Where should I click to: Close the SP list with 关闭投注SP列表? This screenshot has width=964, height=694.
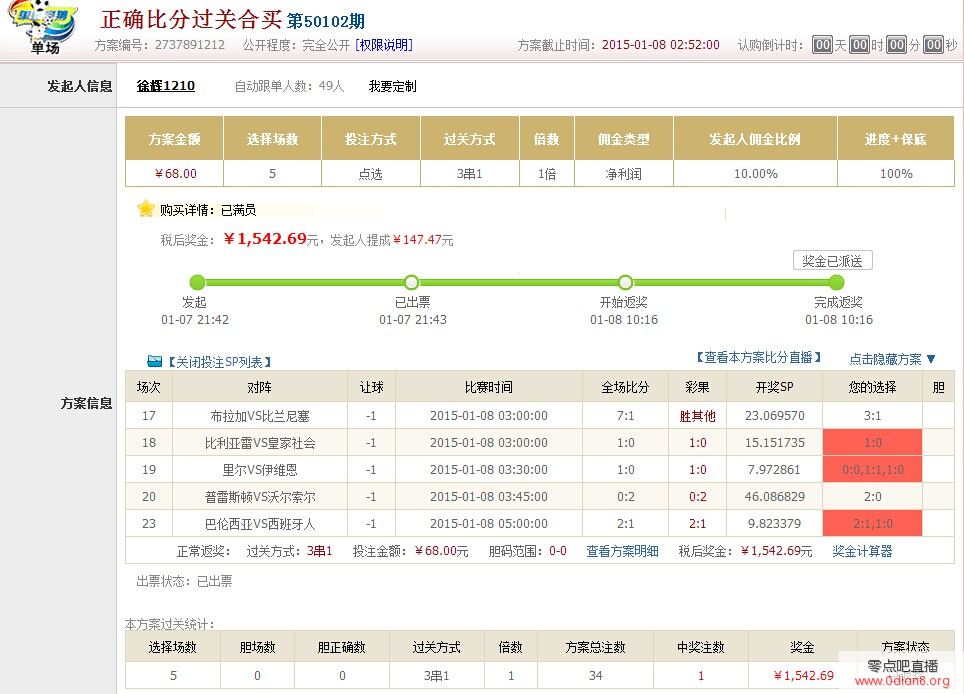click(x=218, y=362)
